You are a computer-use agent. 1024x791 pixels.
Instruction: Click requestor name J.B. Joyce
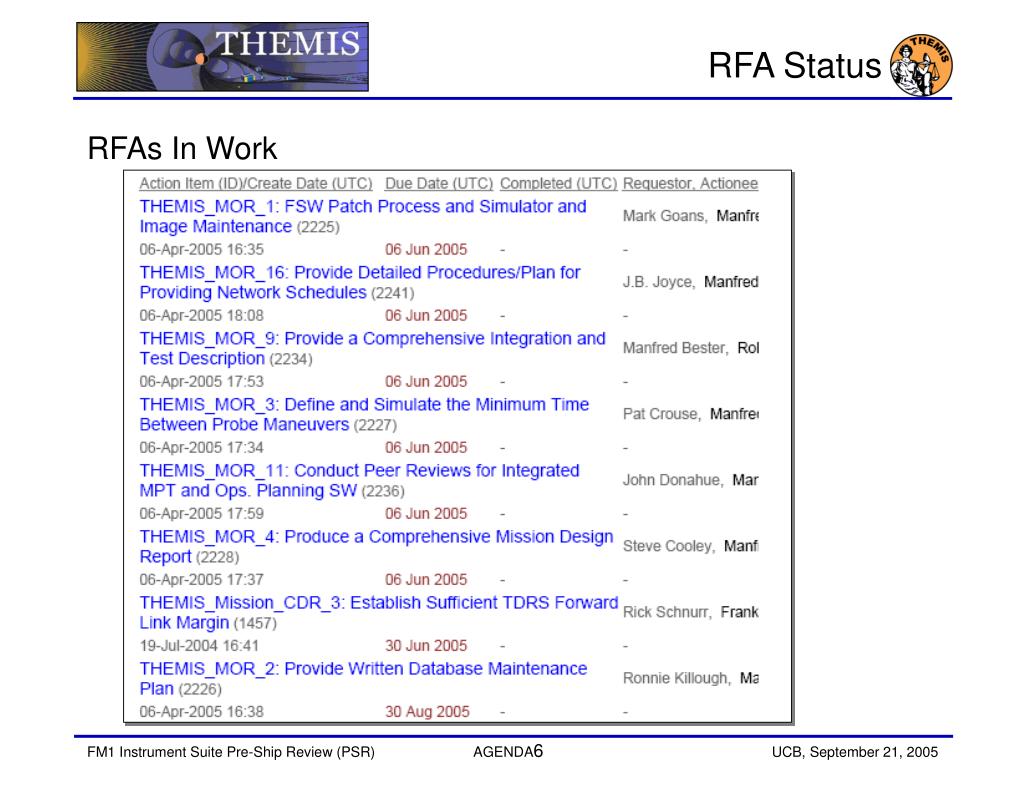coord(658,282)
